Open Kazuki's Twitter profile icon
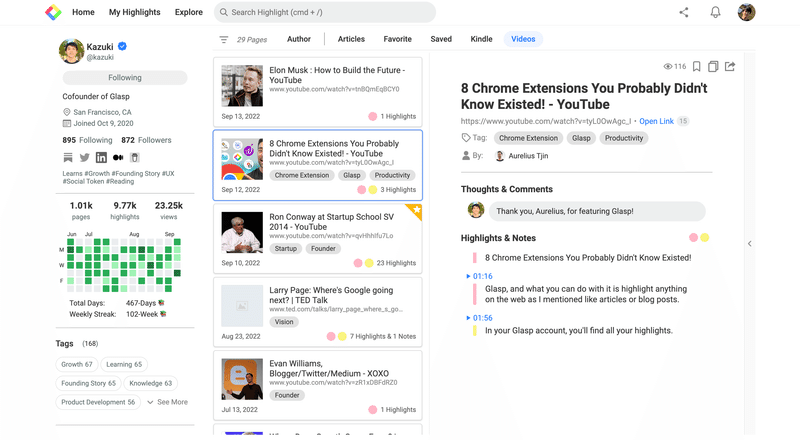 tap(84, 157)
